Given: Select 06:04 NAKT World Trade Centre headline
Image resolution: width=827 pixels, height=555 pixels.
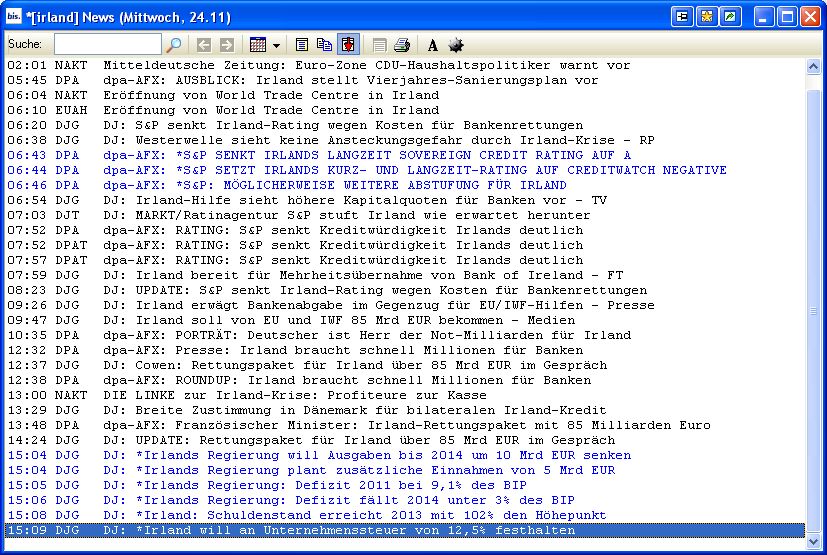Looking at the screenshot, I should click(x=405, y=95).
